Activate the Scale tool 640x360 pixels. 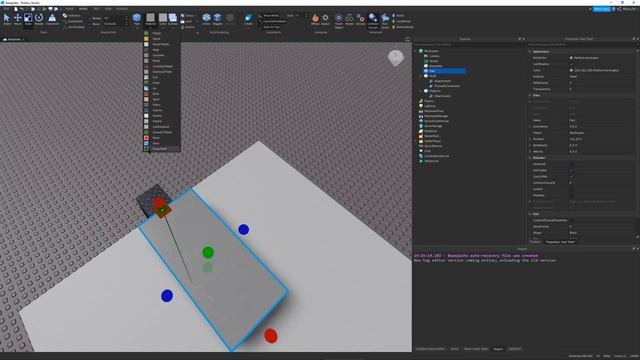pyautogui.click(x=28, y=19)
